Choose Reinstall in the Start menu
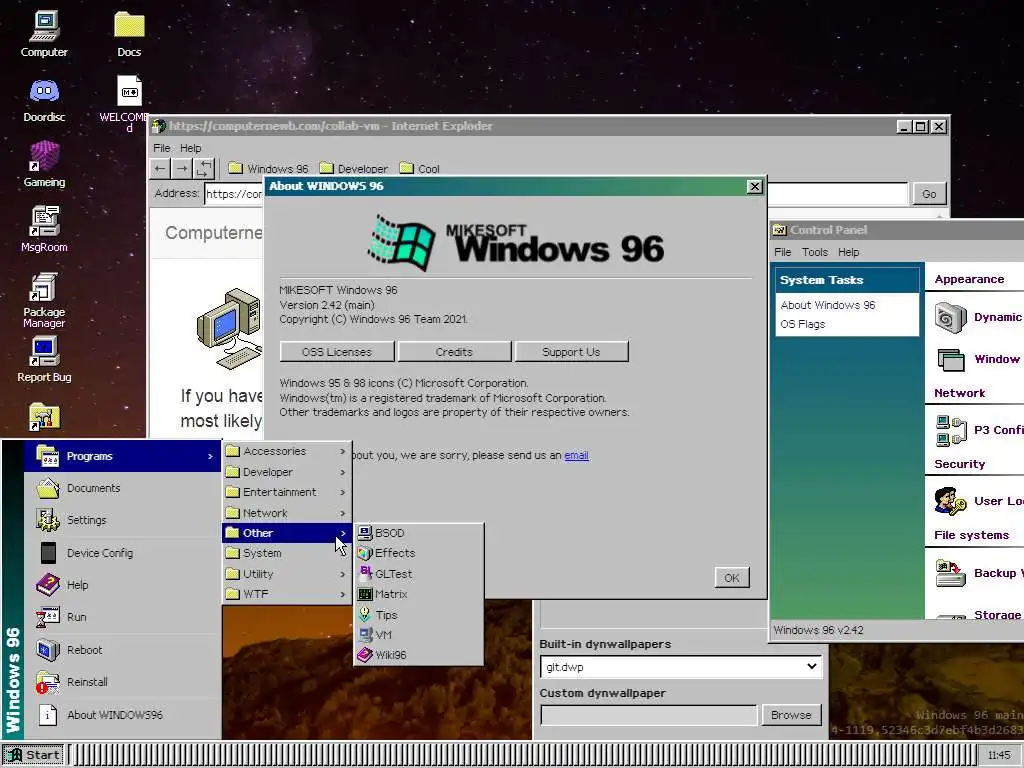Viewport: 1024px width, 768px height. tap(123, 682)
